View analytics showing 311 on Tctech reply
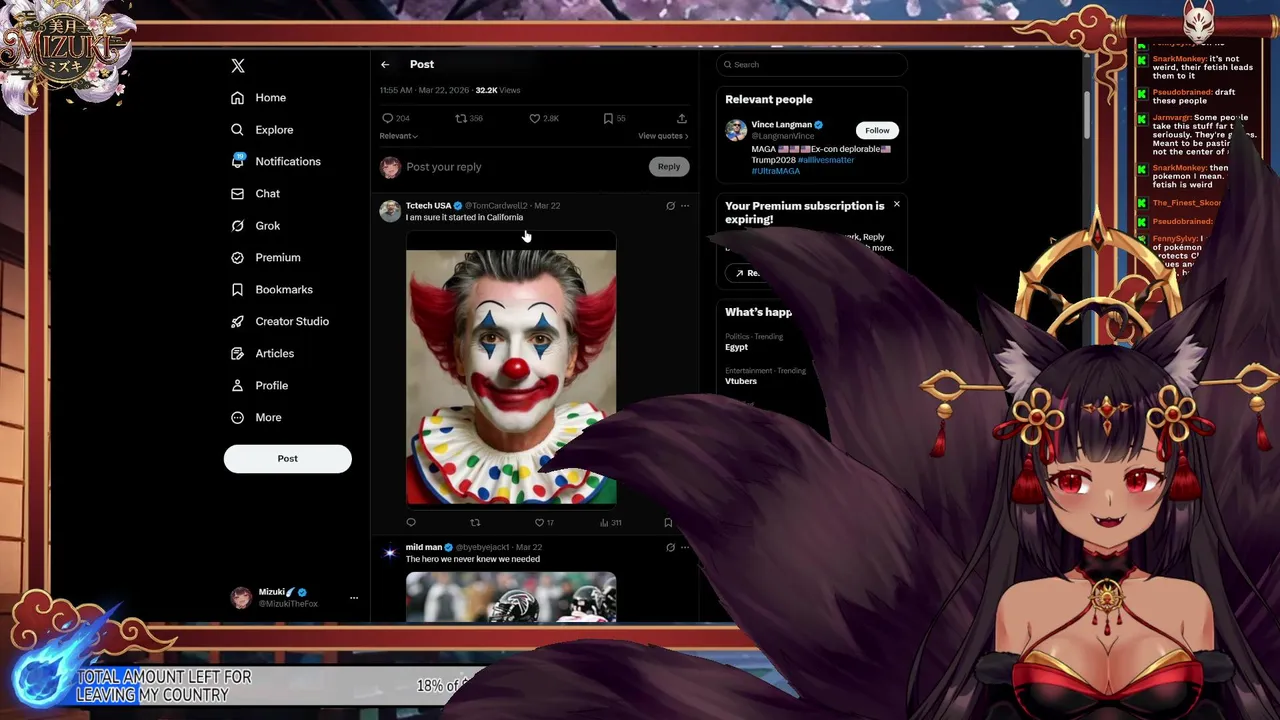The height and width of the screenshot is (720, 1280). (610, 522)
